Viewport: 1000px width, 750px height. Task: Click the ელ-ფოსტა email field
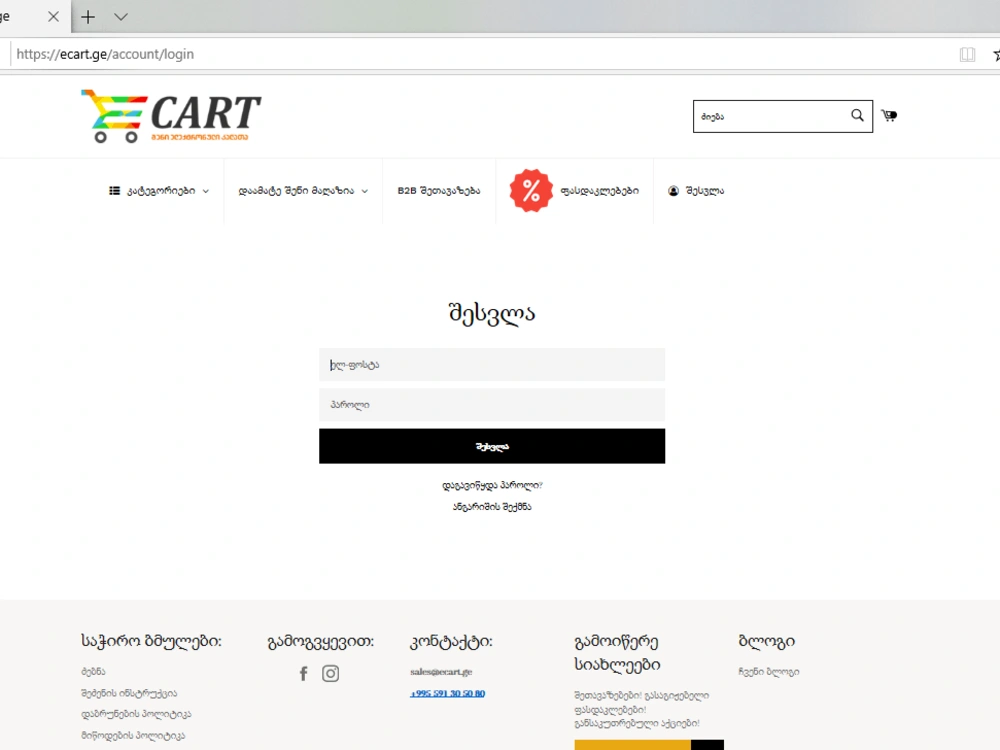click(492, 365)
